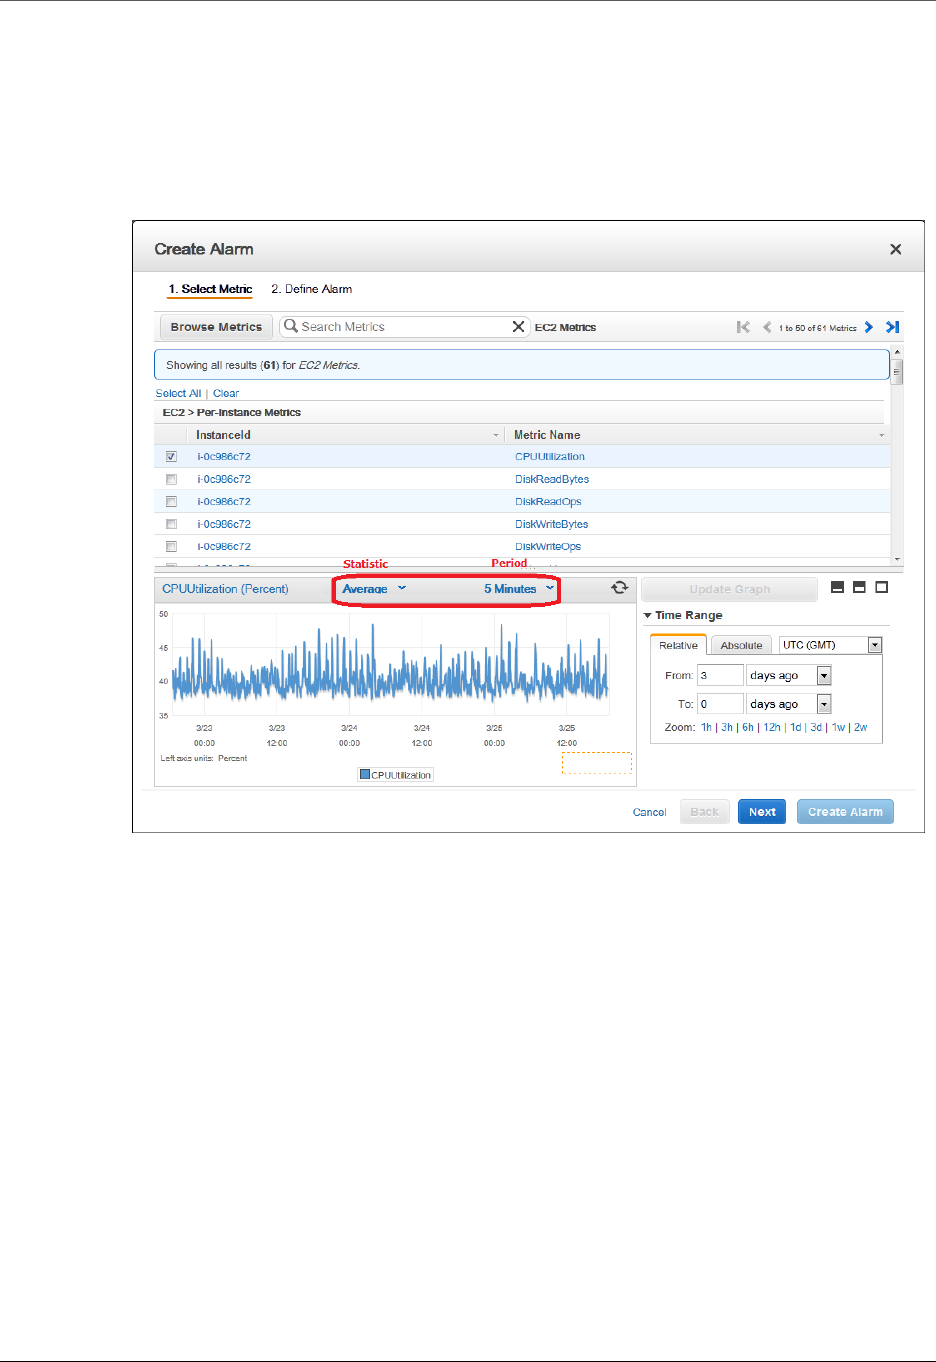The width and height of the screenshot is (936, 1362).
Task: Clear the Search Metrics field
Action: pyautogui.click(x=518, y=327)
